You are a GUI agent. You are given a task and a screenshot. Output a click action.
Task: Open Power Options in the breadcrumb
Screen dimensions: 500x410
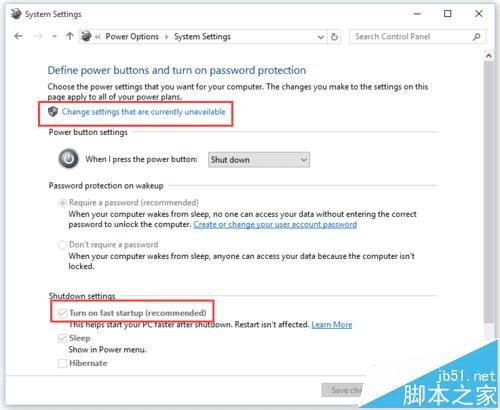[x=132, y=36]
